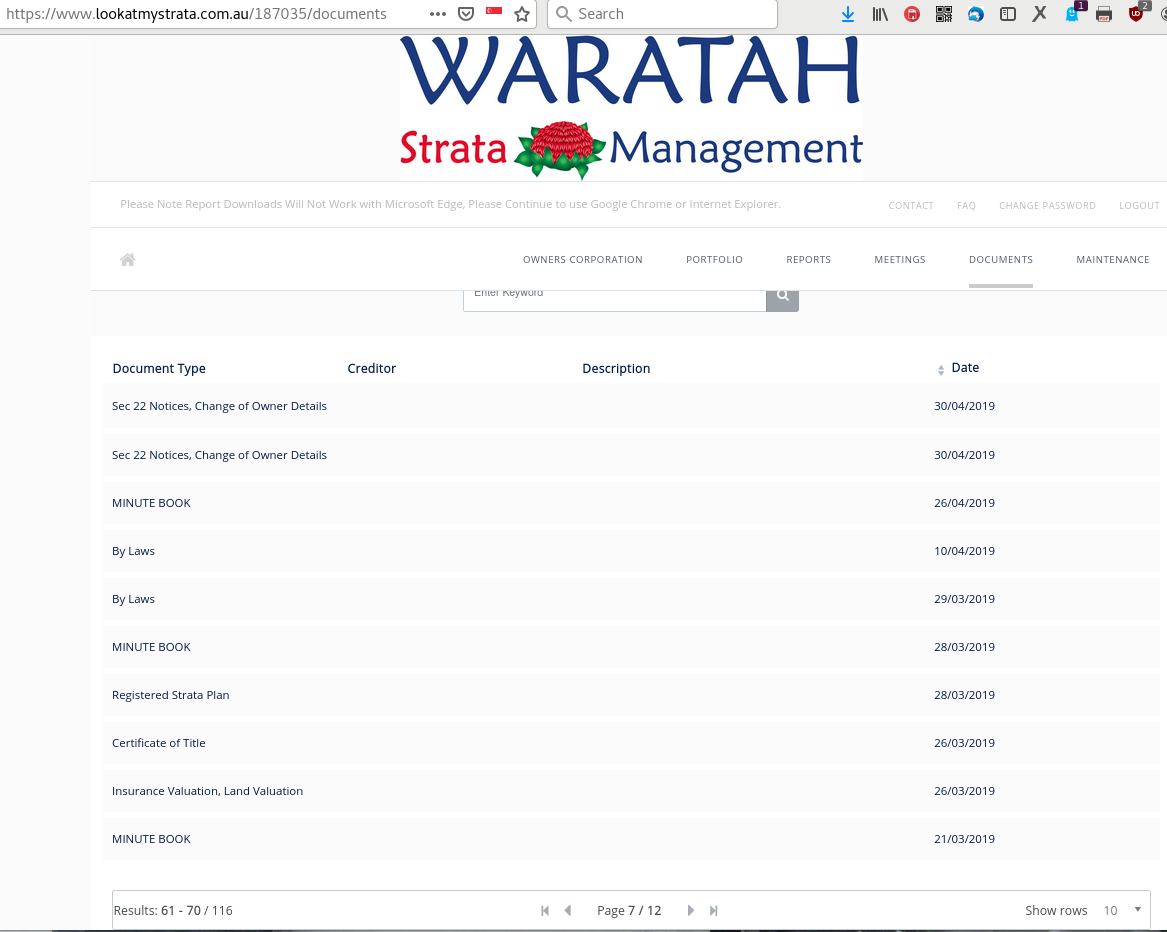1167x932 pixels.
Task: Open By Laws document dated 29/03/2019
Action: tap(631, 599)
